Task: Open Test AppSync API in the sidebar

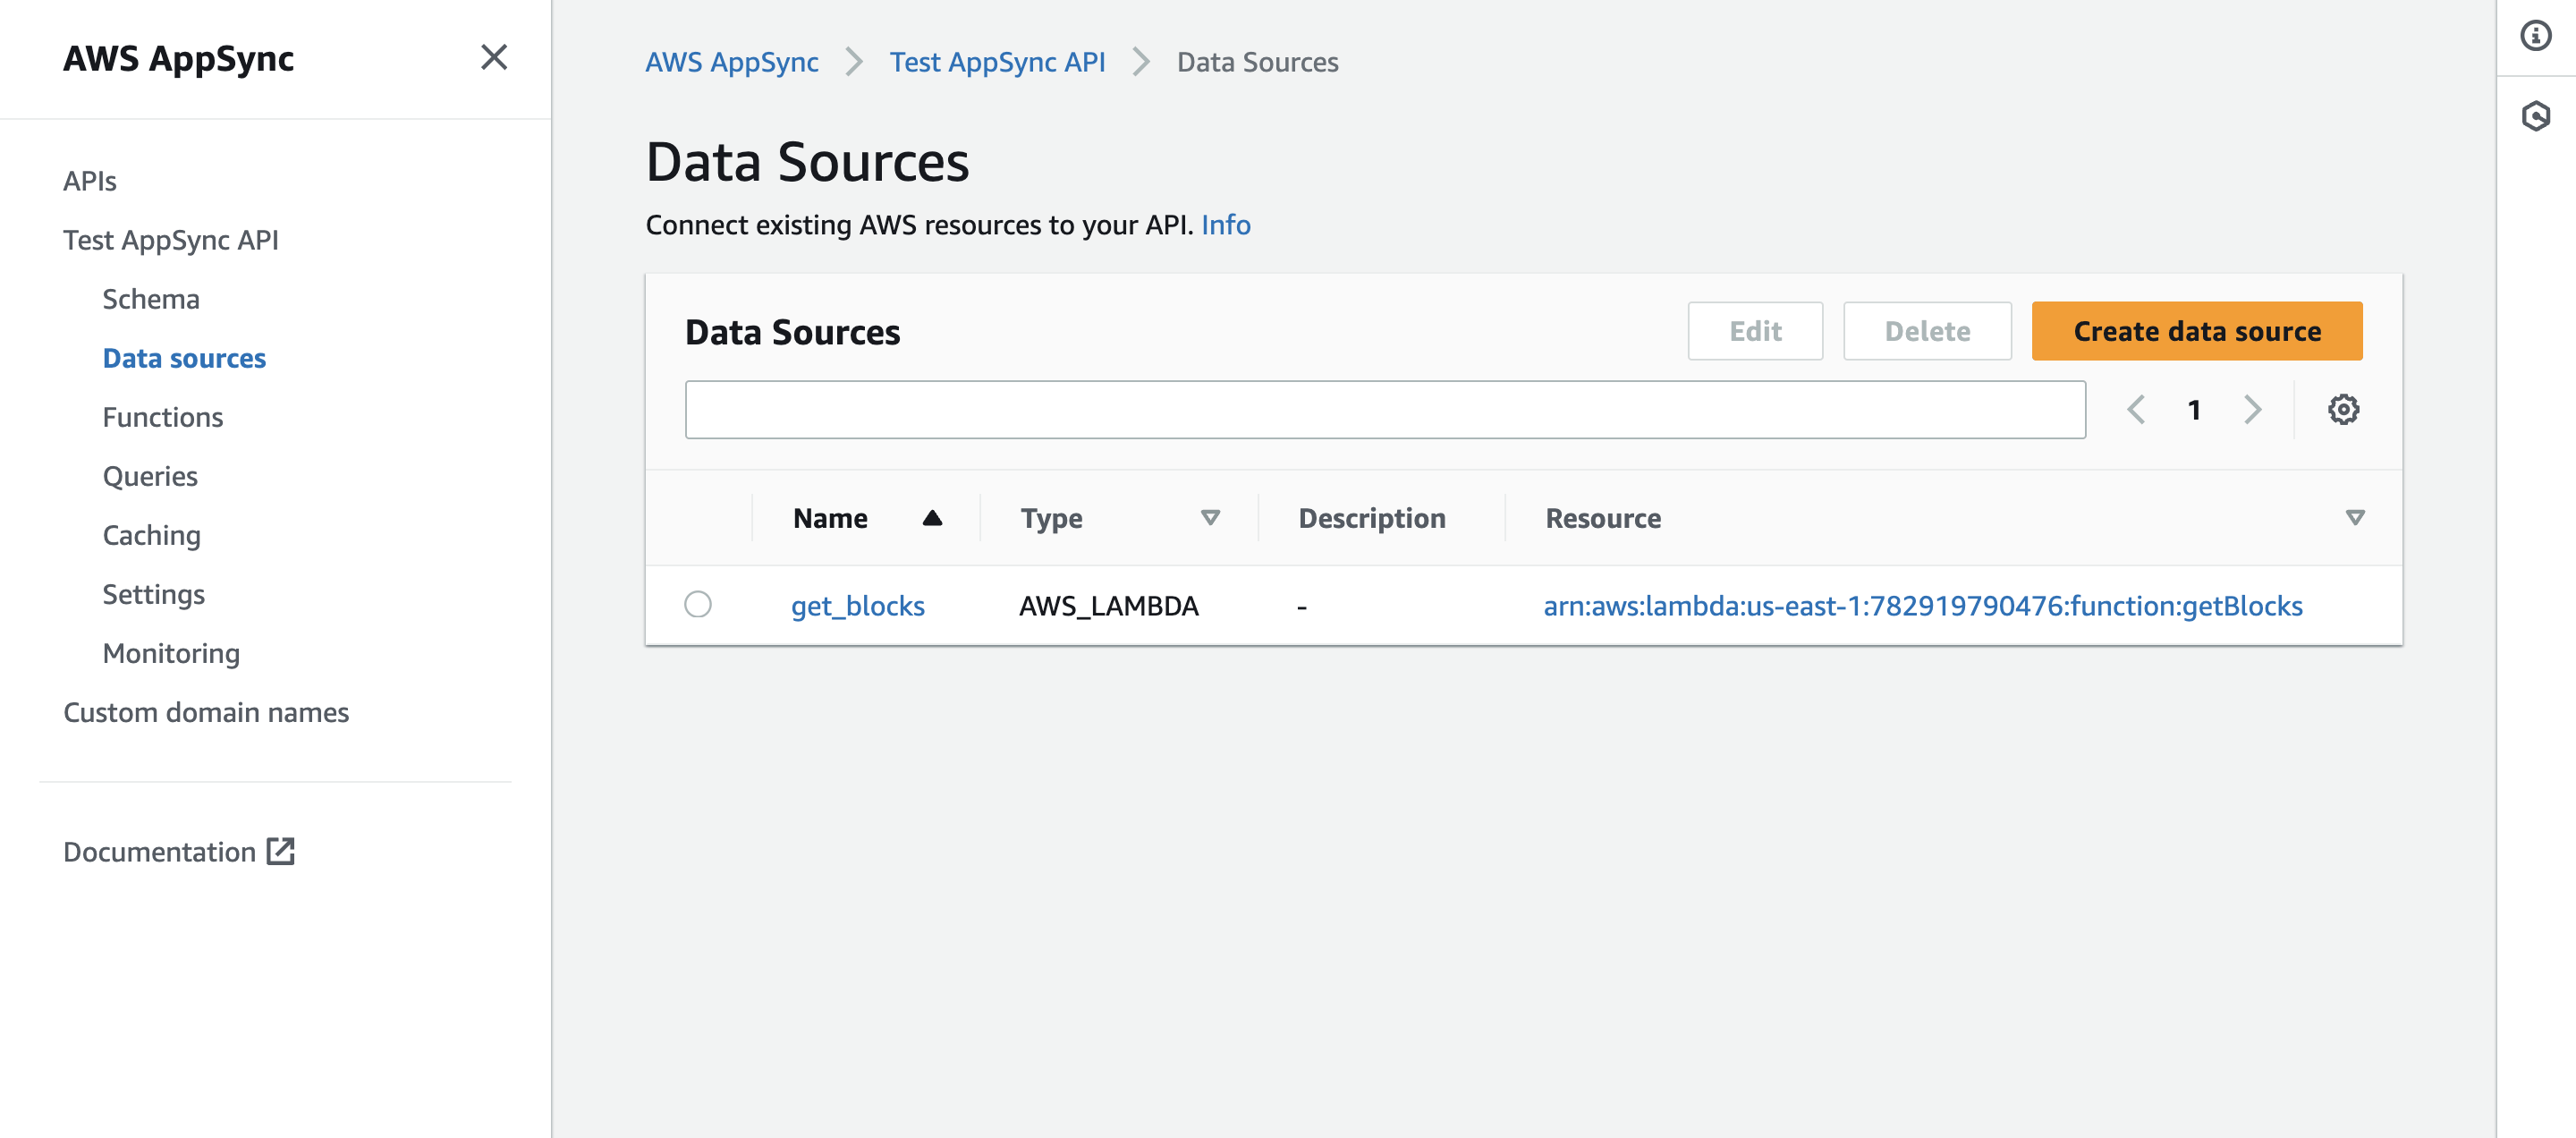Action: pyautogui.click(x=171, y=240)
